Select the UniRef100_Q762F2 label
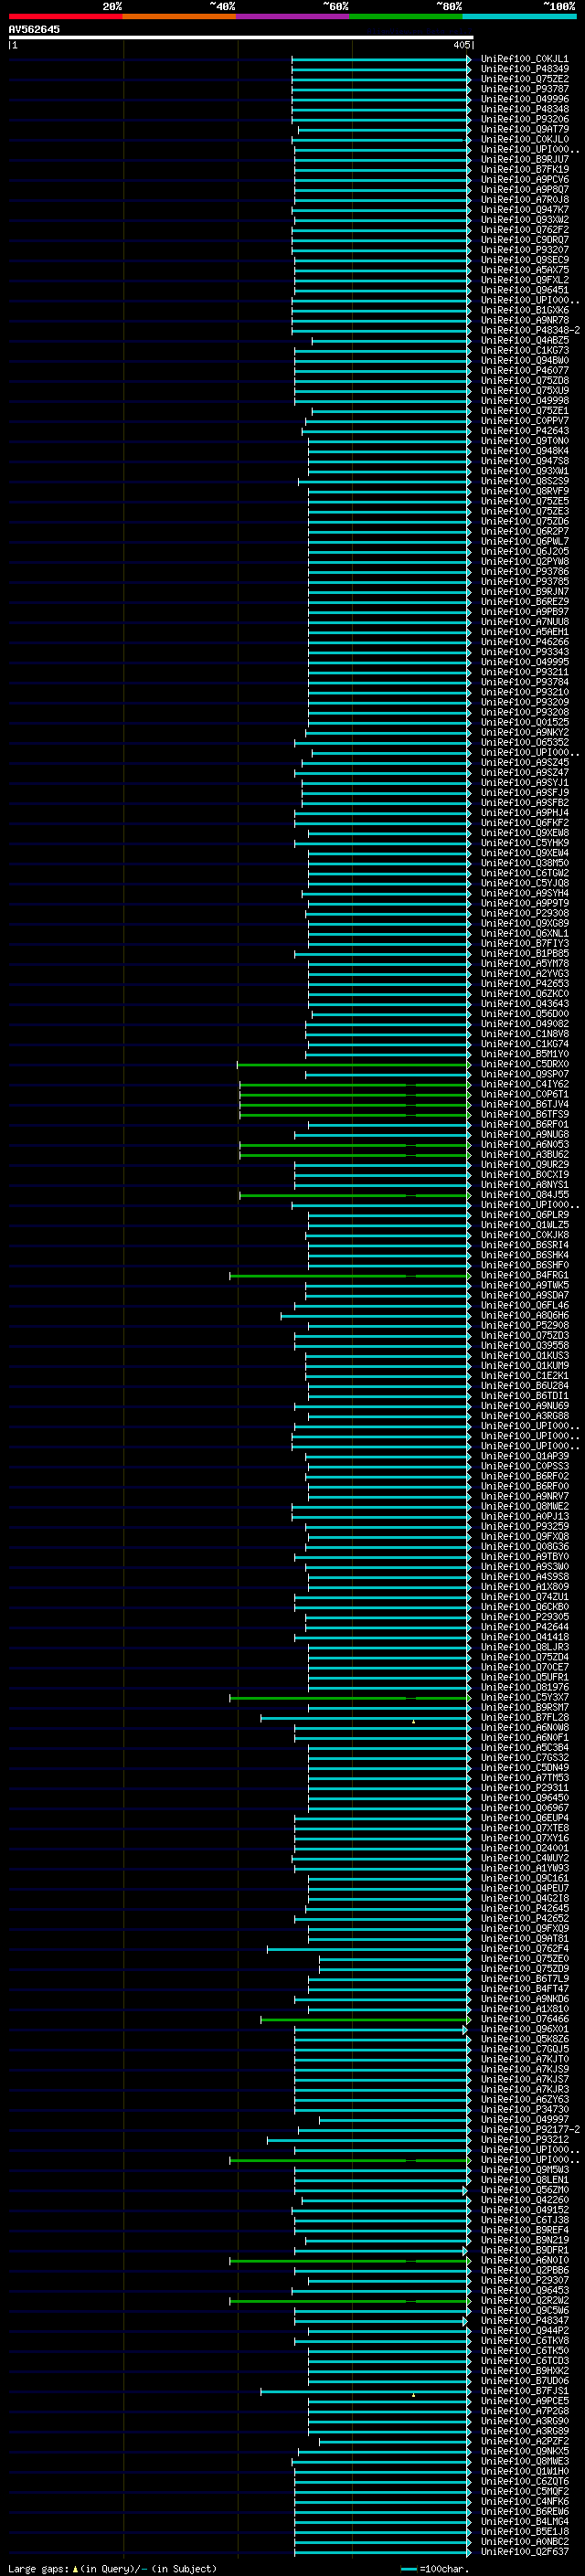Image resolution: width=585 pixels, height=2576 pixels. [x=524, y=230]
